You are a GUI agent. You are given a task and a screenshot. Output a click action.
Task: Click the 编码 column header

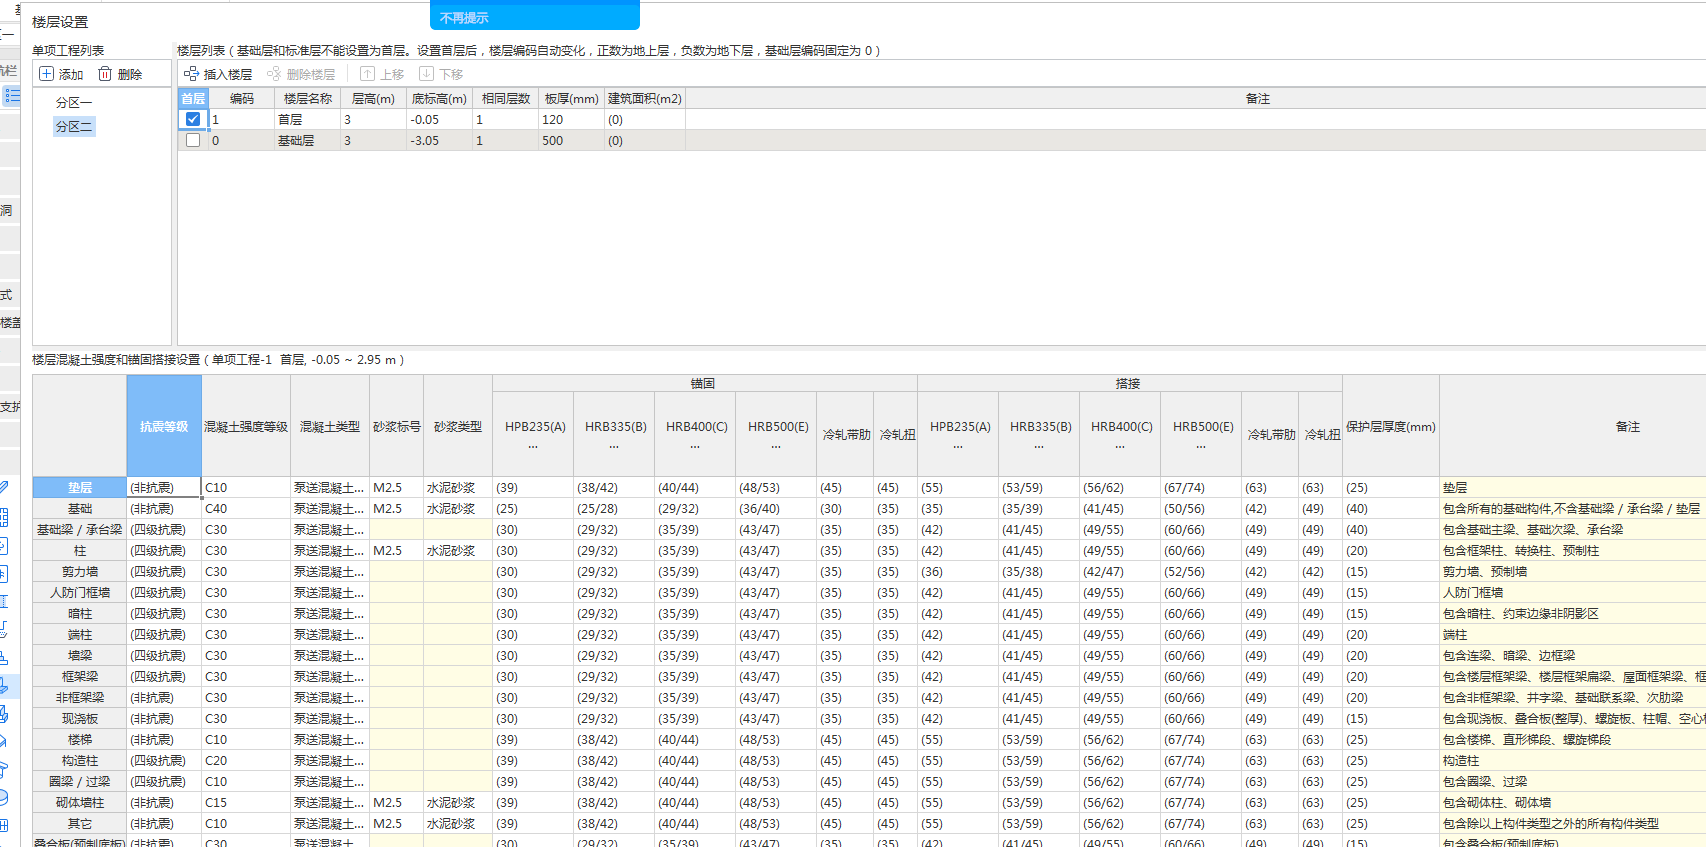(241, 99)
